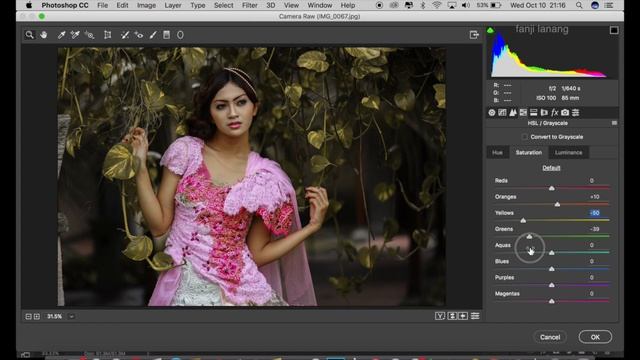The width and height of the screenshot is (640, 360).
Task: Click the Yellows value input field
Action: click(595, 213)
